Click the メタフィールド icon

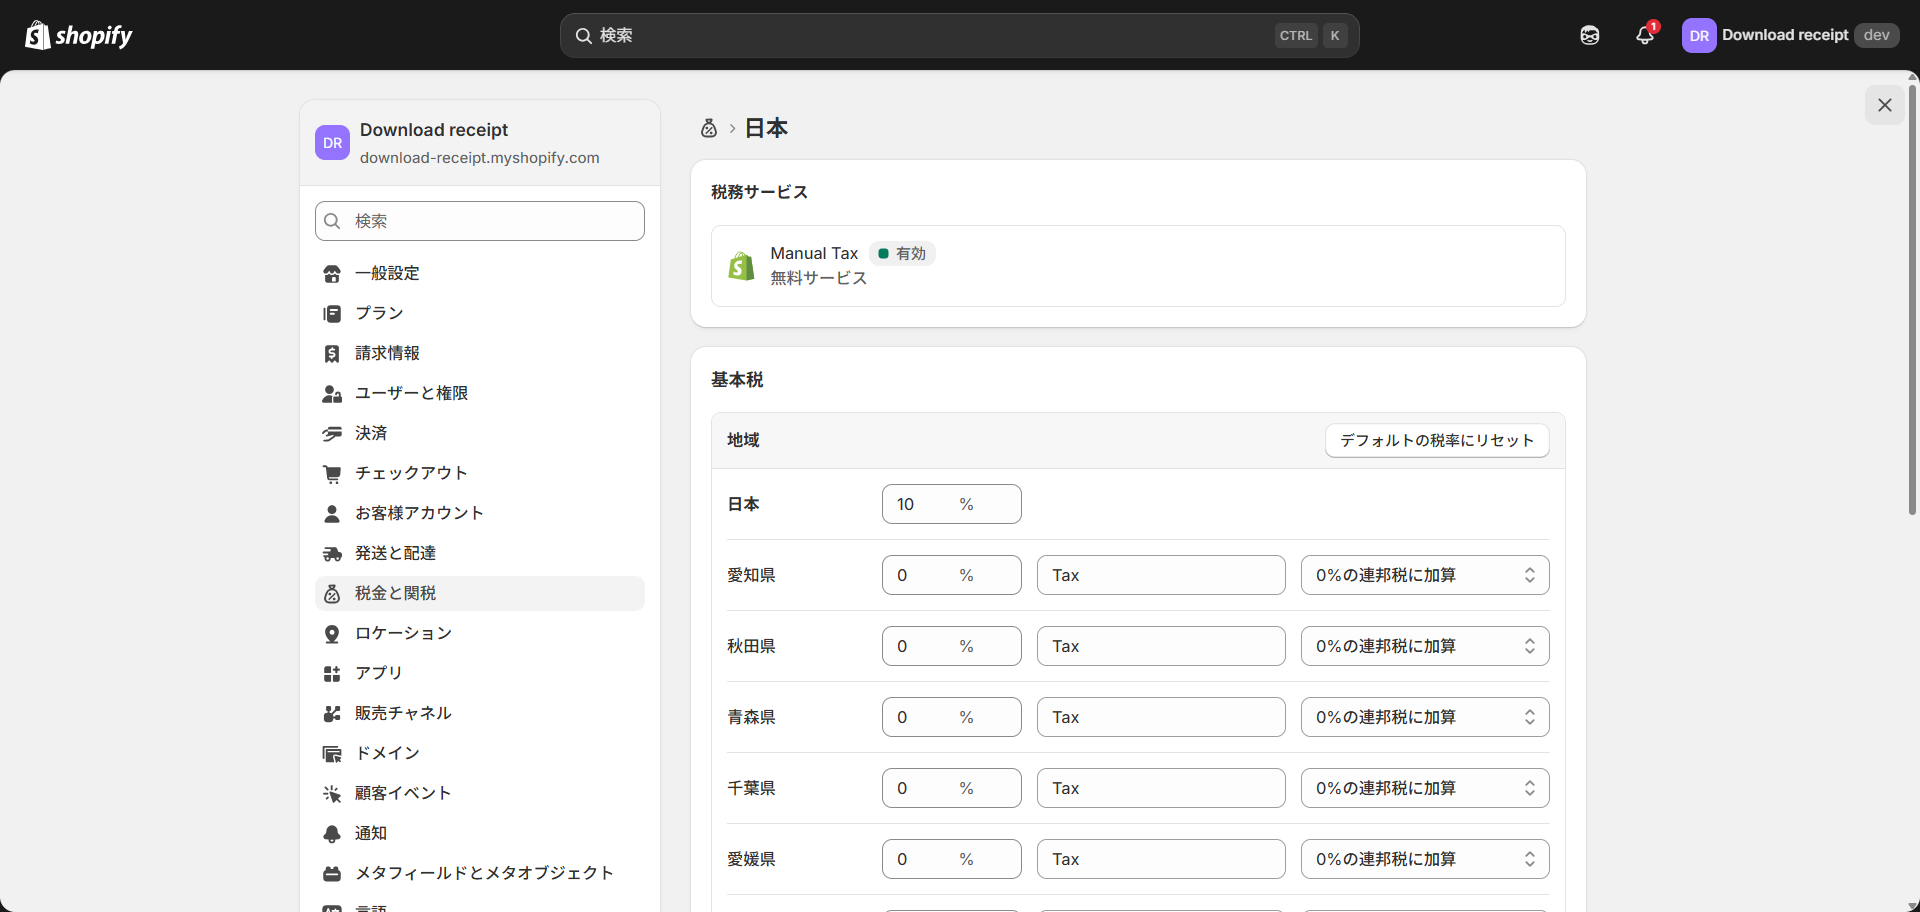coord(332,873)
